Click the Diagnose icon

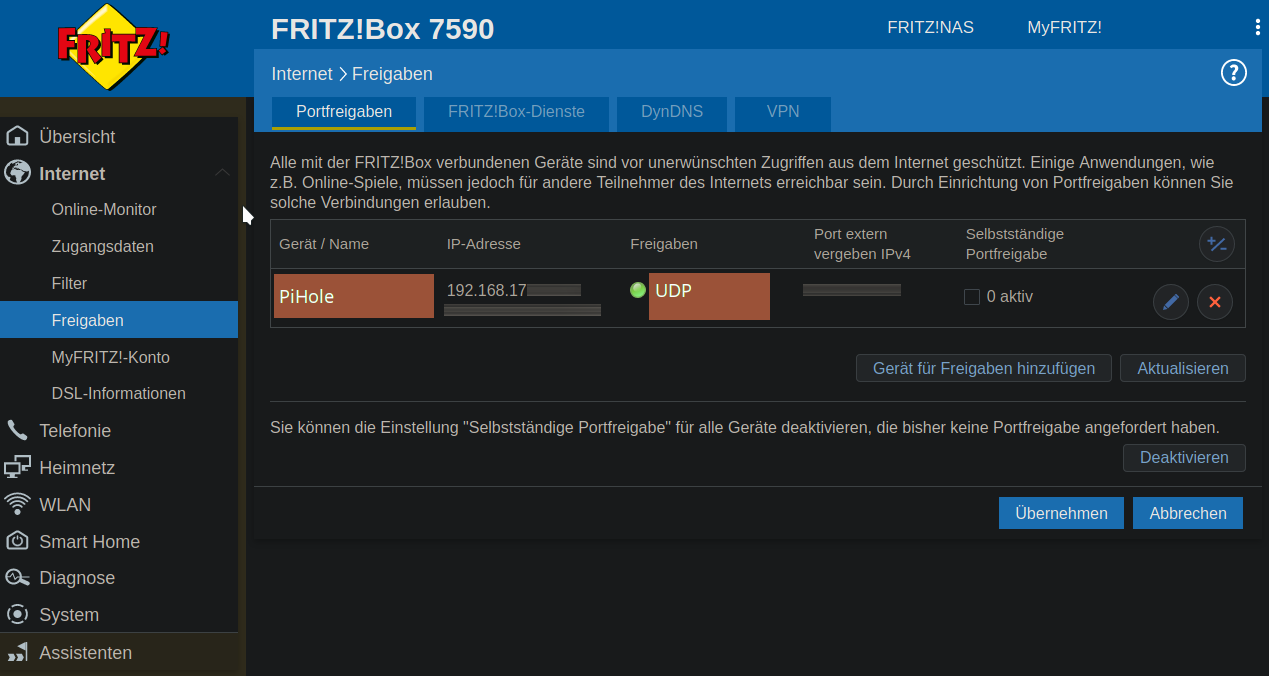pos(17,577)
